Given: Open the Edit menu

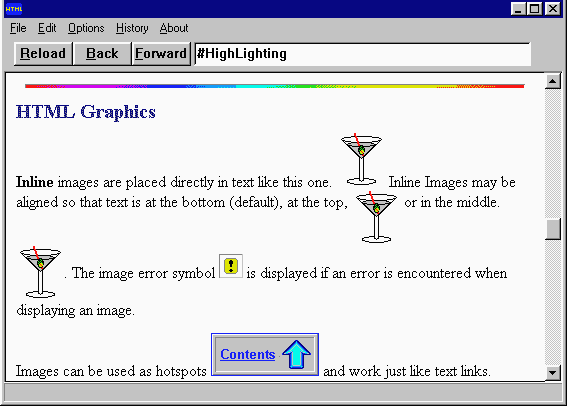Looking at the screenshot, I should point(47,28).
